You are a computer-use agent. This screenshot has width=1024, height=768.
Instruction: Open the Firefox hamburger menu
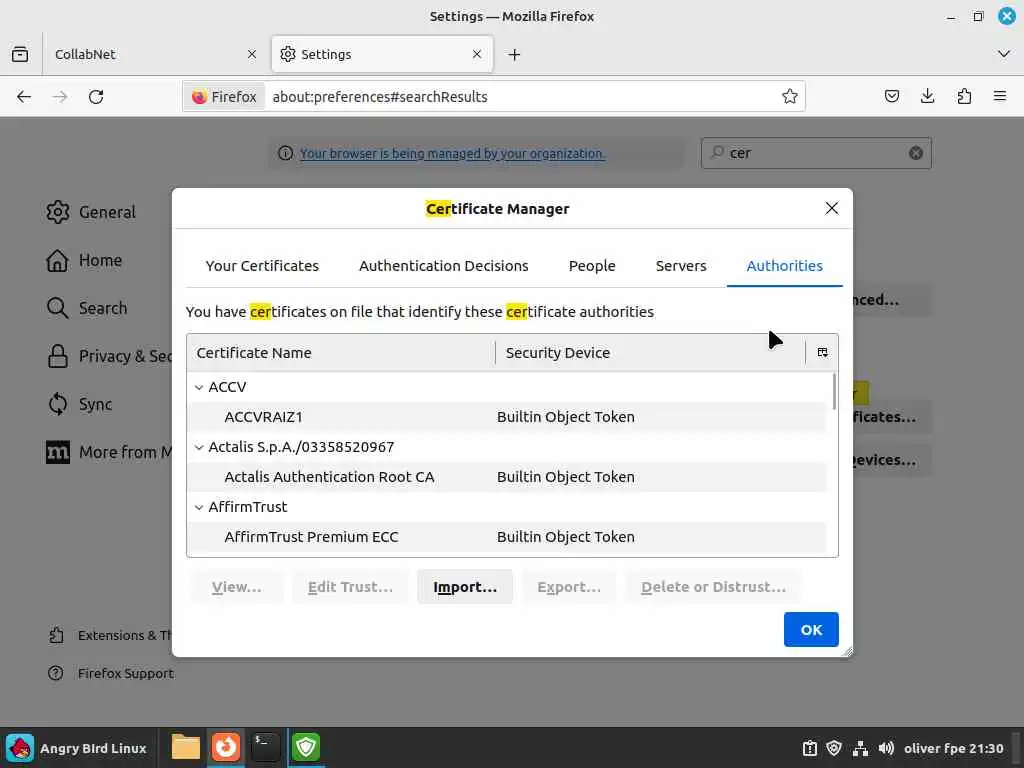click(x=1000, y=97)
